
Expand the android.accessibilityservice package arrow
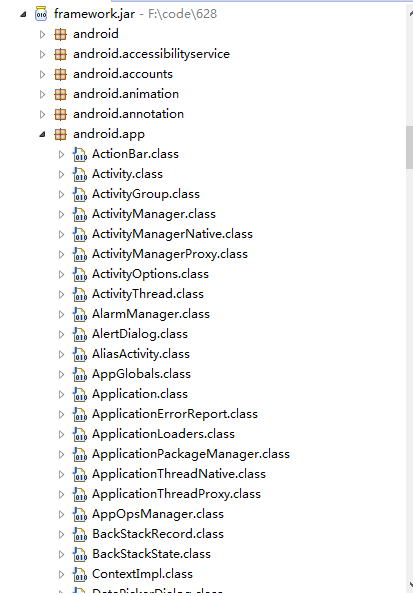[42, 54]
